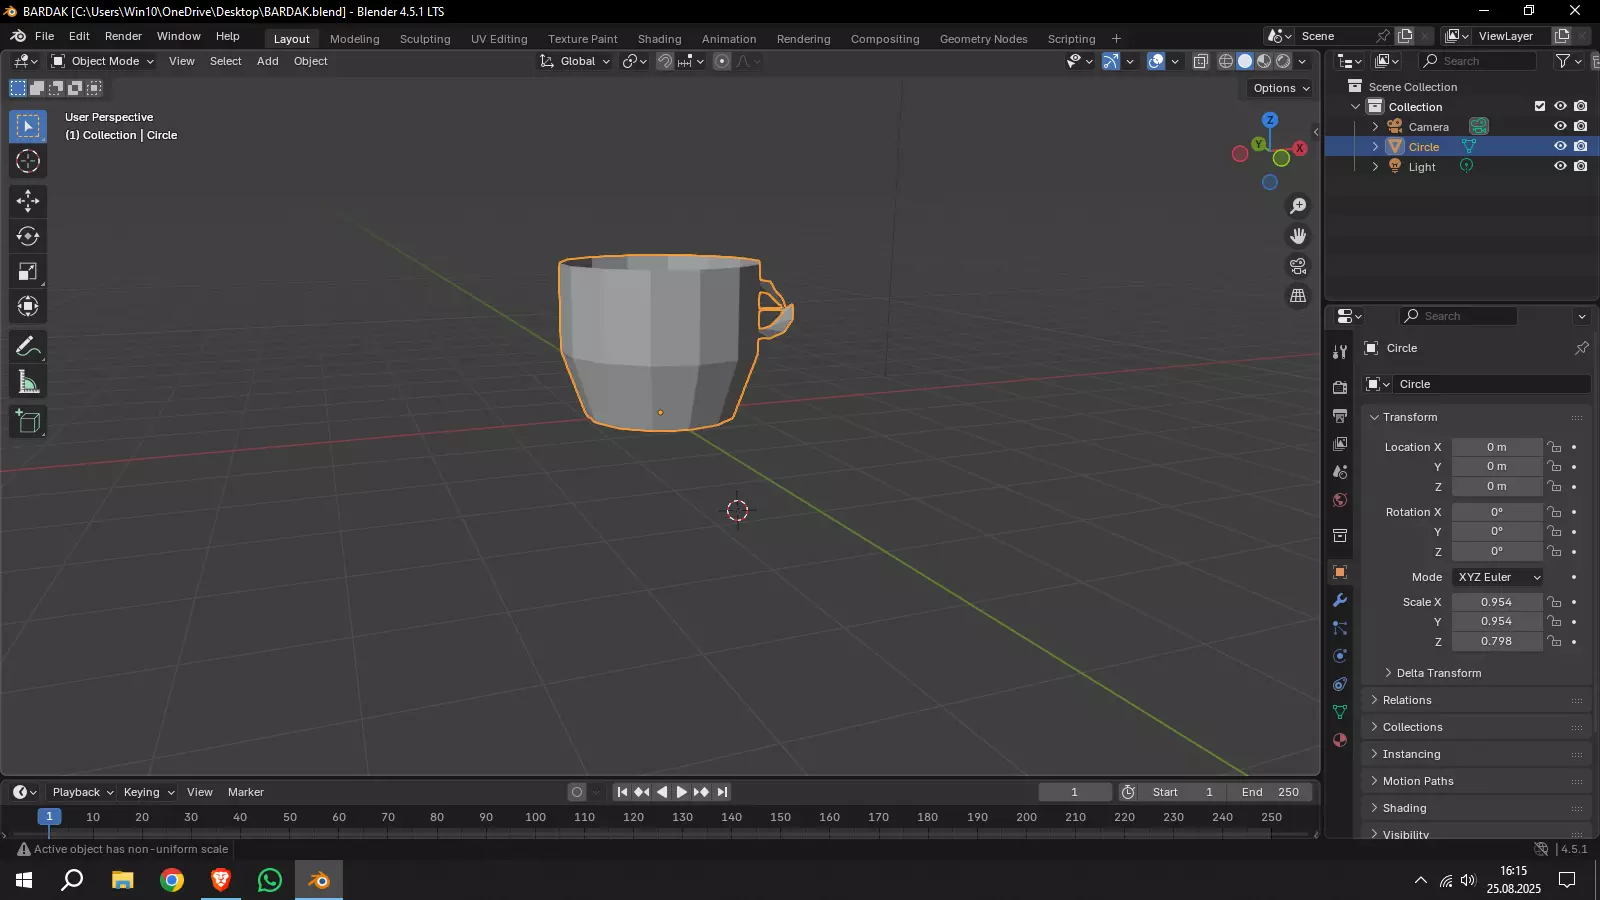Screen dimensions: 1600x900
Task: Click the play animation button
Action: [x=682, y=792]
